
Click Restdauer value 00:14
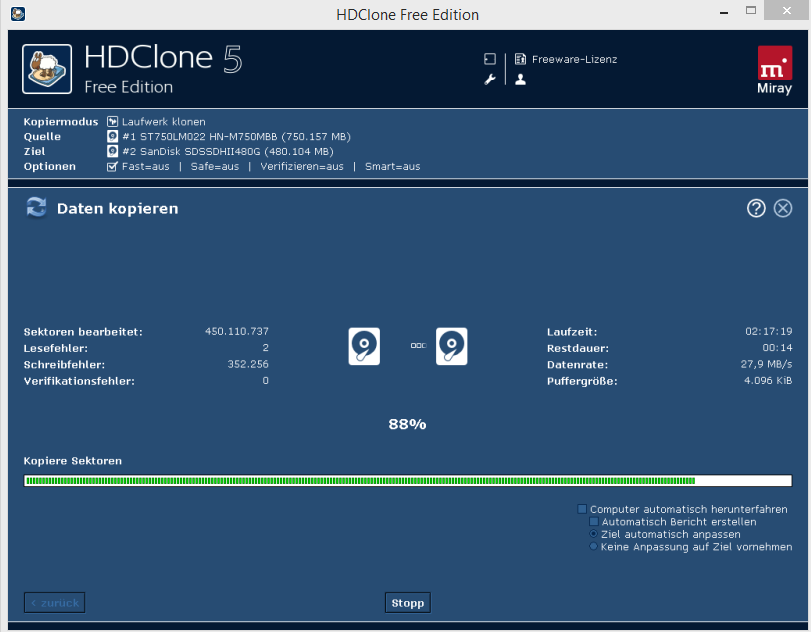[x=777, y=348]
